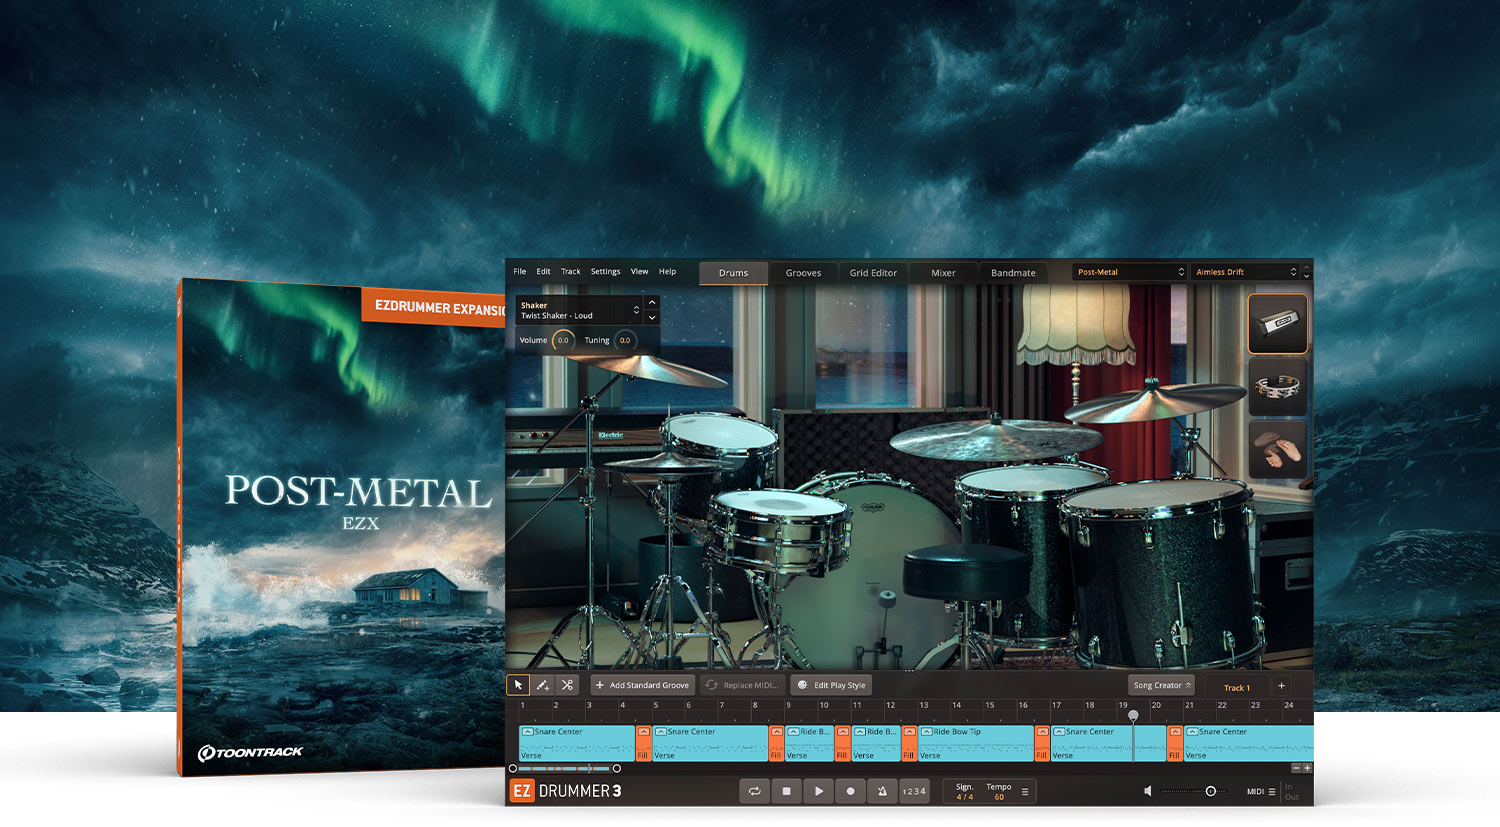Click the shaker percussion thumbnail

[x=1277, y=323]
